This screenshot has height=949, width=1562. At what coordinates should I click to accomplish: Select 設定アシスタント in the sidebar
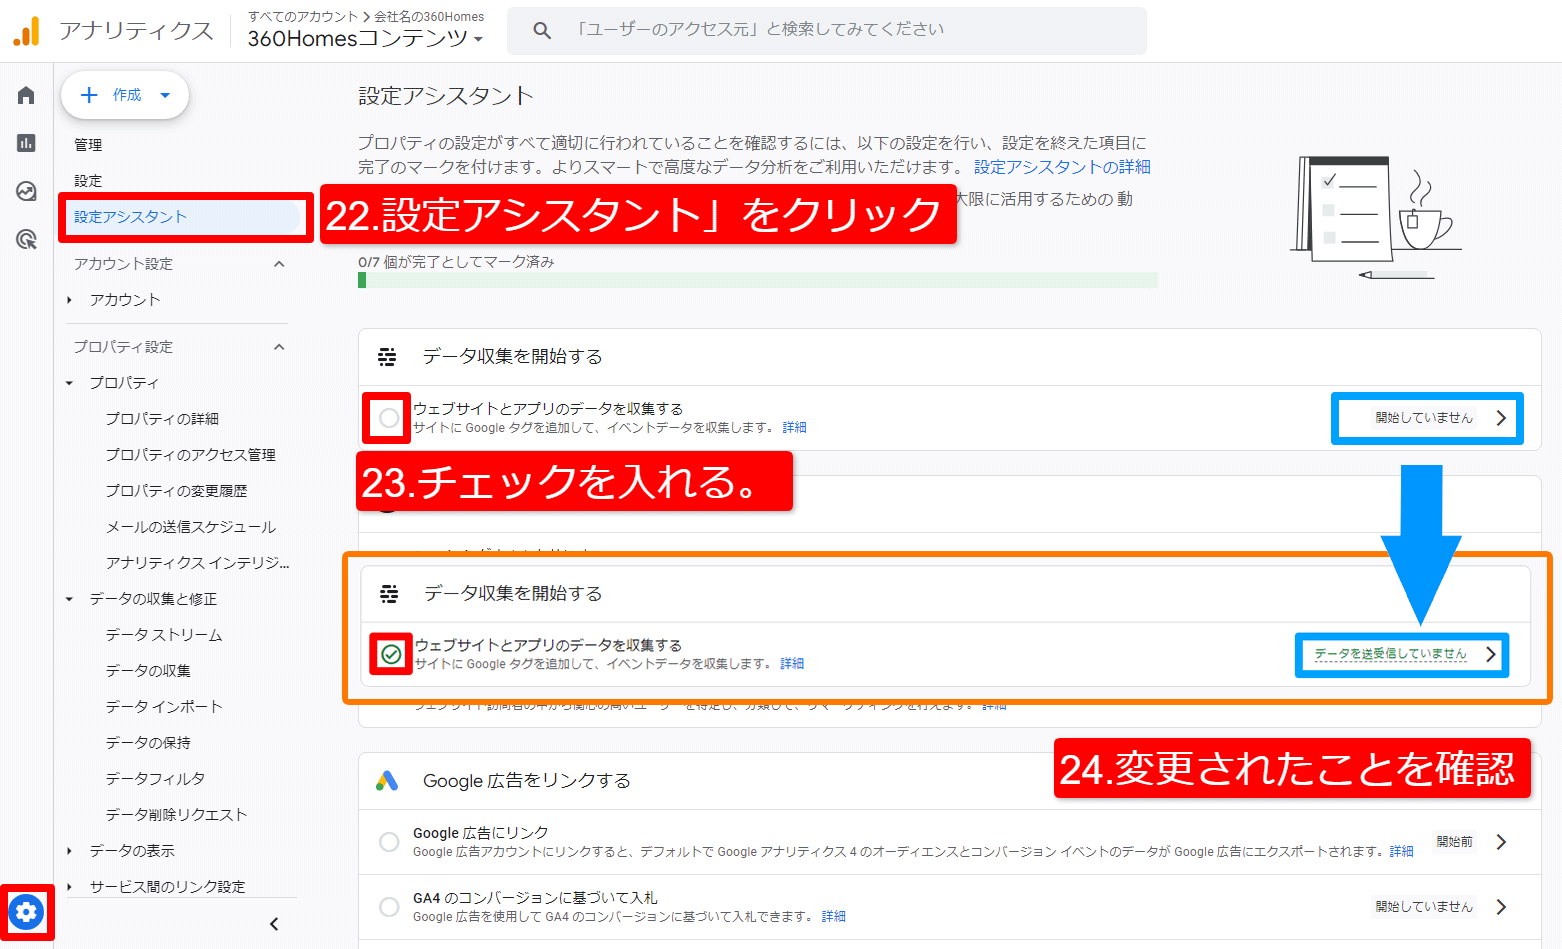coord(131,217)
